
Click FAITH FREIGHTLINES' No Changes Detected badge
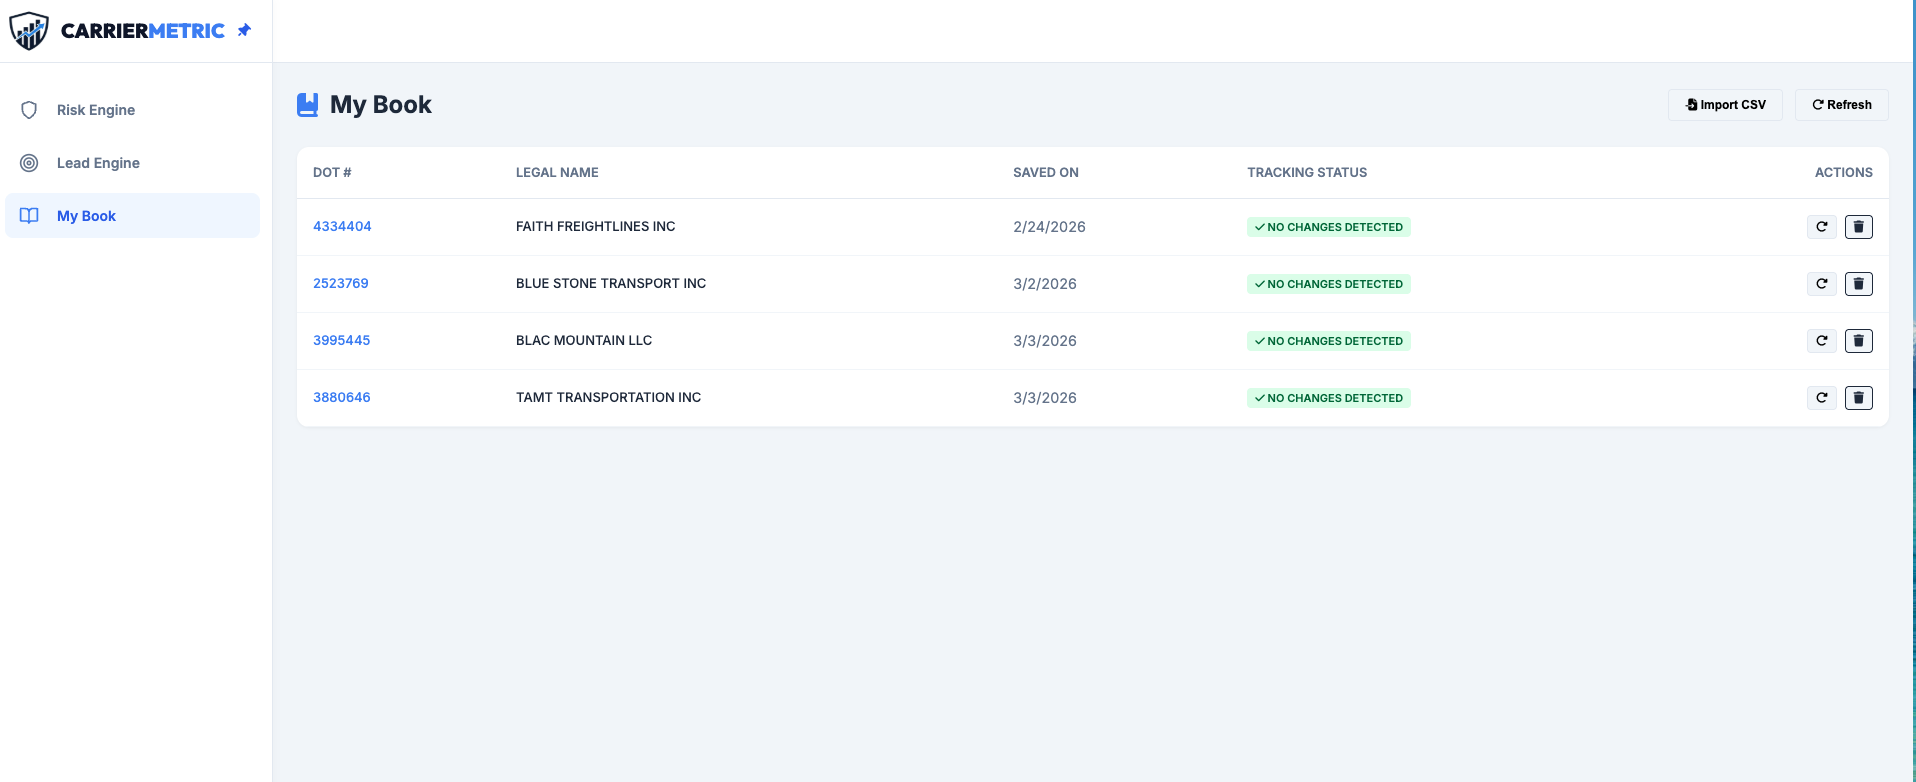pyautogui.click(x=1329, y=227)
